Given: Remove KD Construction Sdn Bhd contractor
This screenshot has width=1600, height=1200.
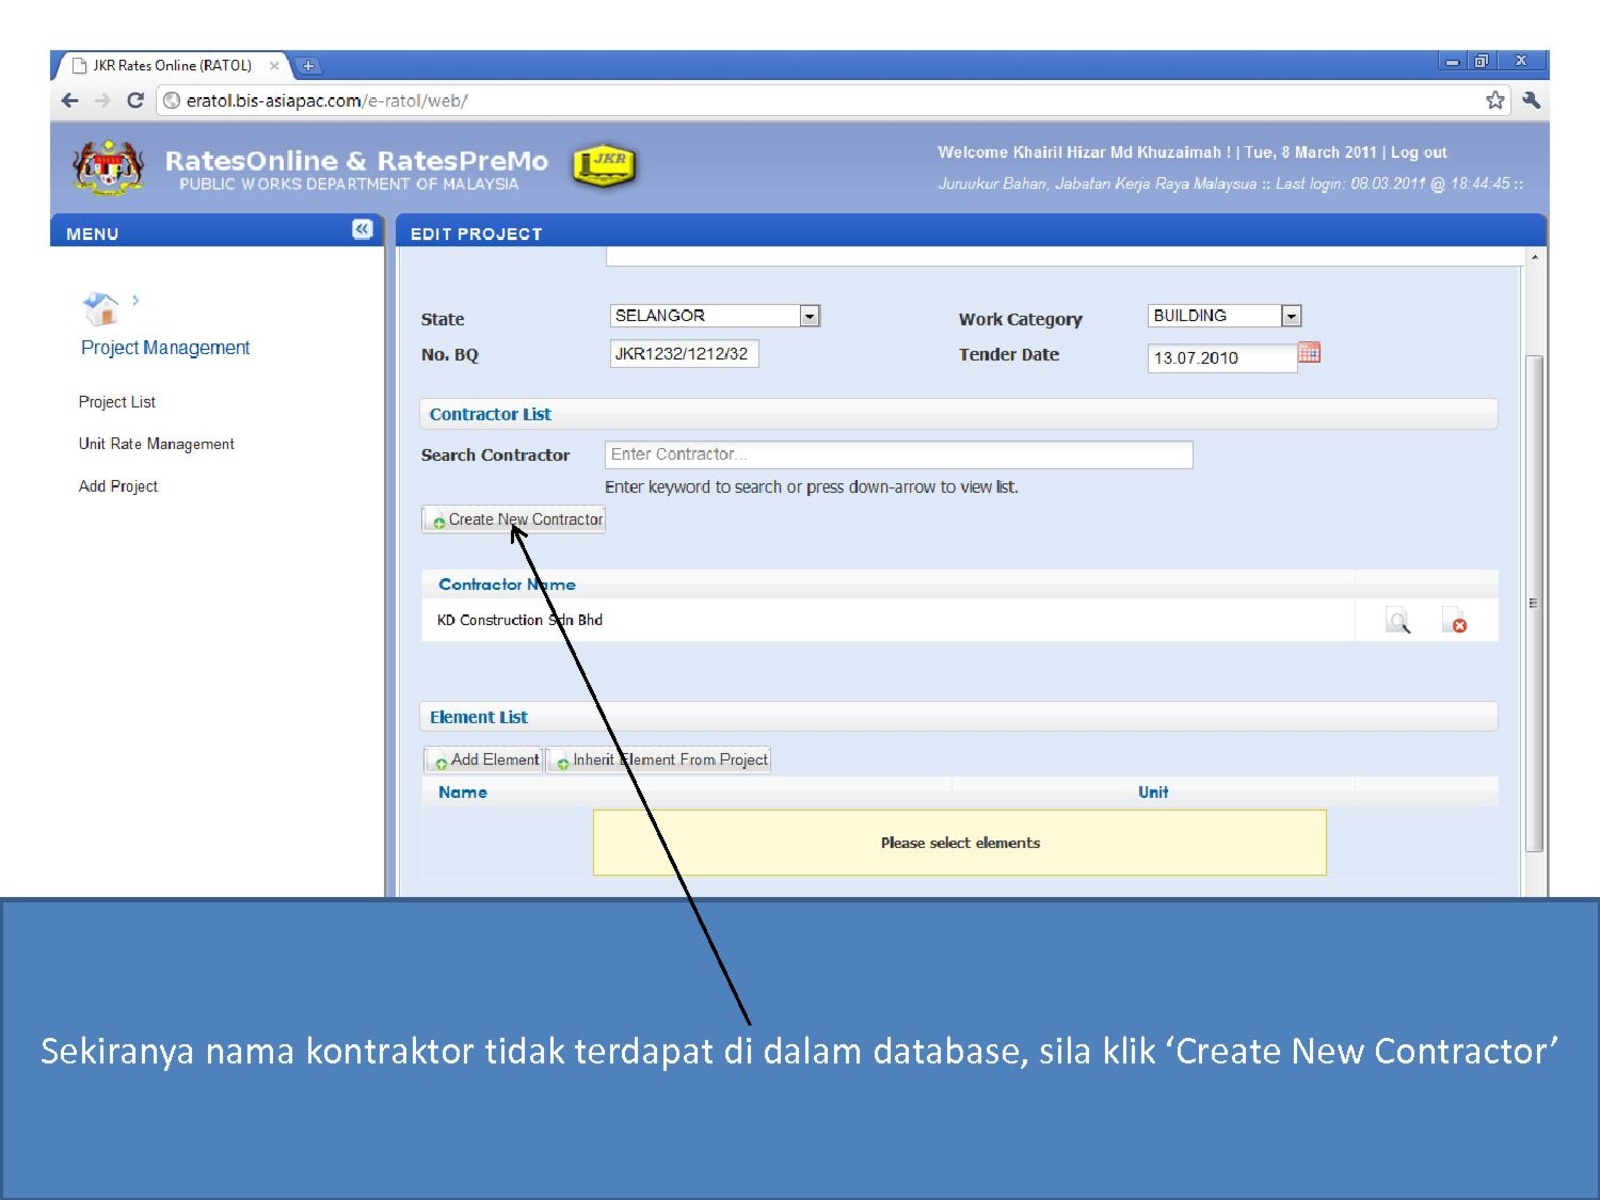Looking at the screenshot, I should pos(1454,621).
